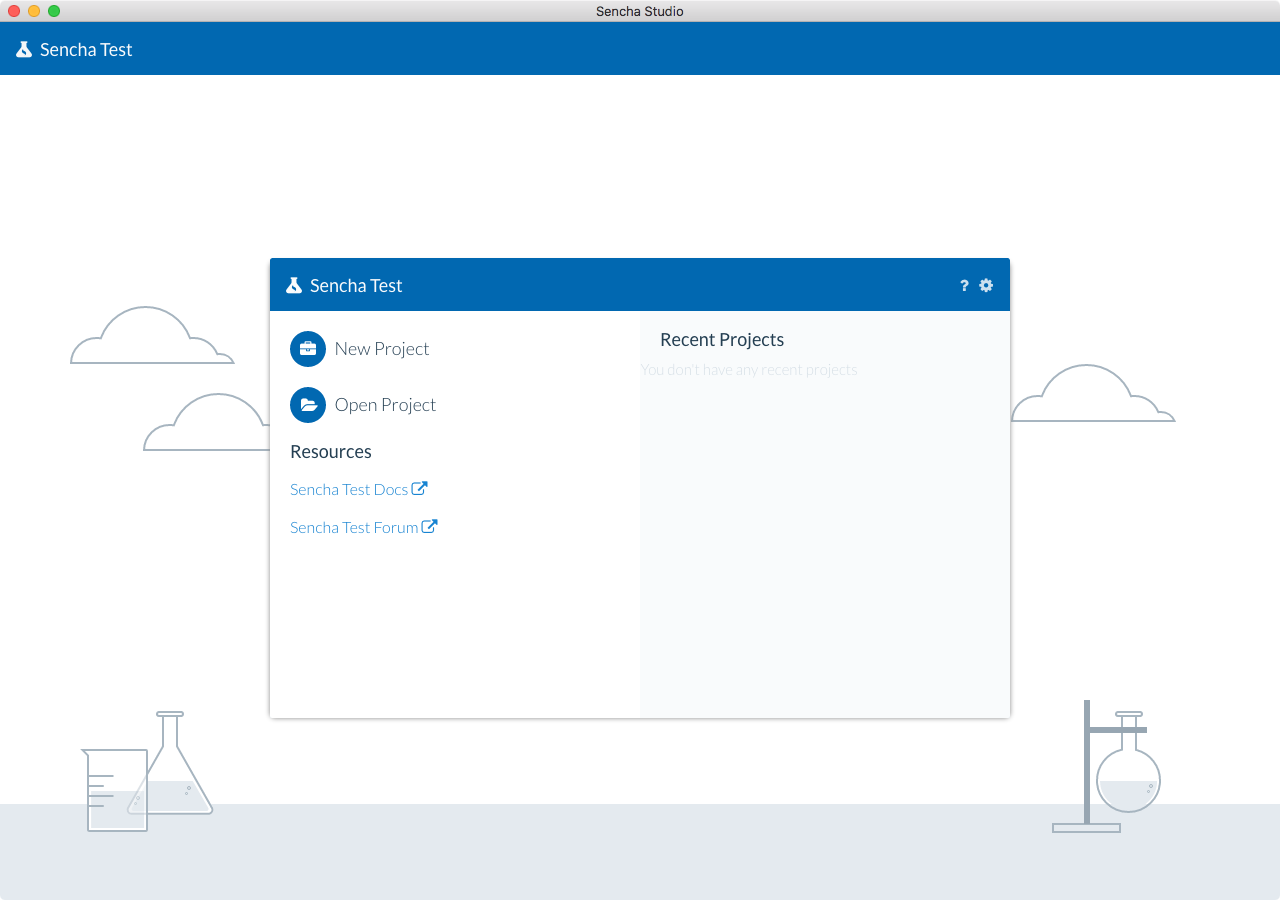Screen dimensions: 1280x900
Task: Click external link icon beside Sencha Test Docs
Action: (420, 489)
